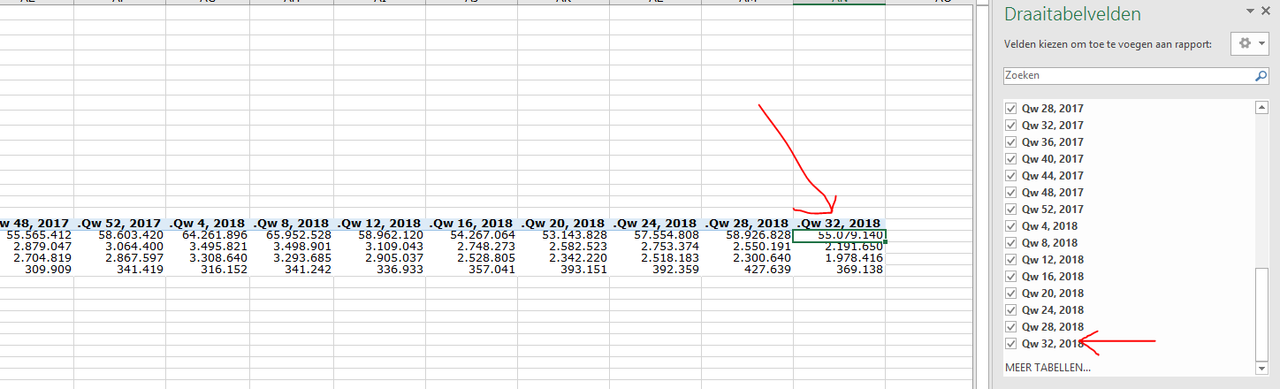The height and width of the screenshot is (389, 1280).
Task: Select cell with value 58.962.120
Action: point(380,236)
